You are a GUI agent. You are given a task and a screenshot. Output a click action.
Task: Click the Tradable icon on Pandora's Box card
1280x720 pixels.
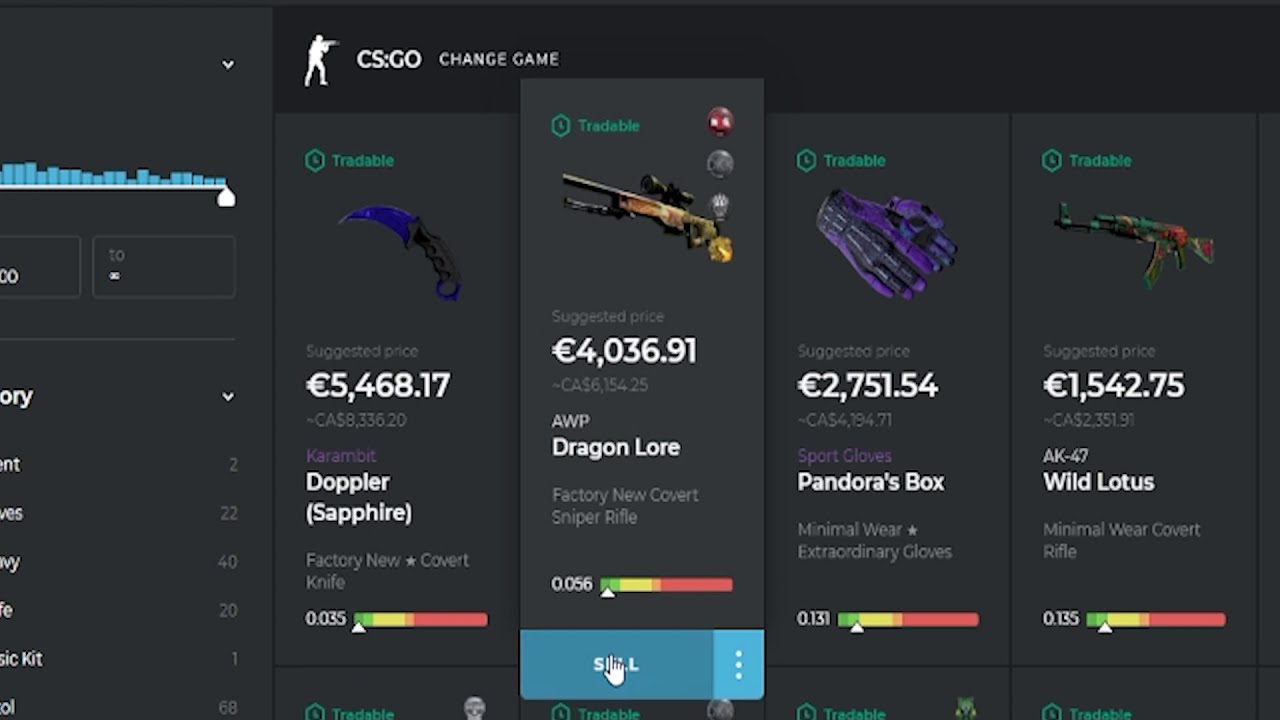click(806, 160)
